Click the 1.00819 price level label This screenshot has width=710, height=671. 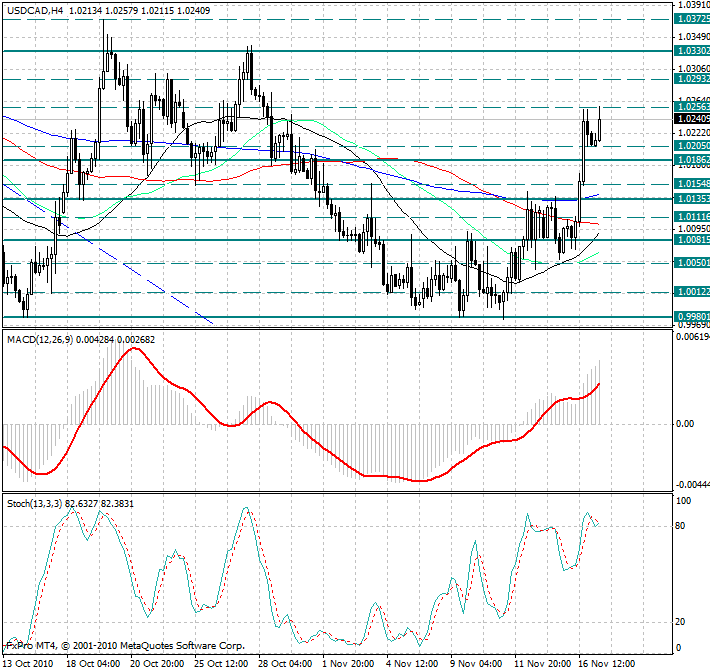[x=692, y=240]
